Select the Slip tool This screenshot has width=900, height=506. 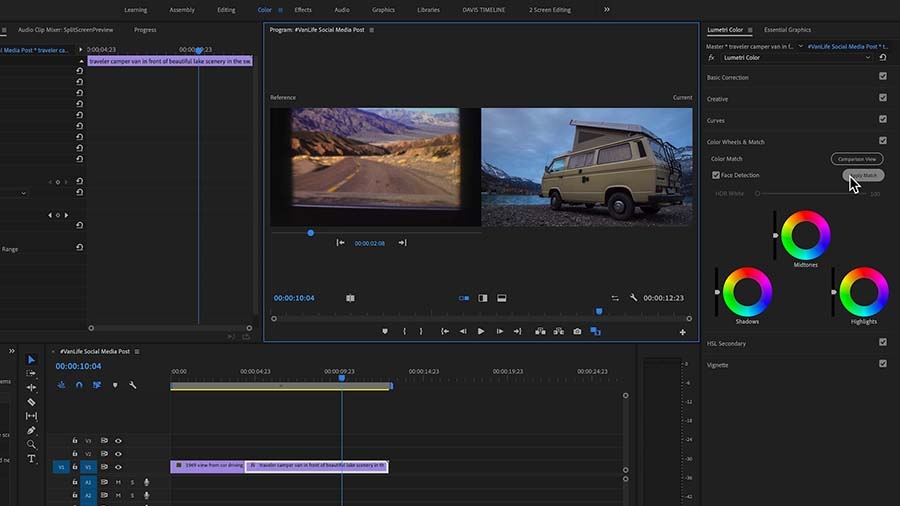(x=32, y=416)
